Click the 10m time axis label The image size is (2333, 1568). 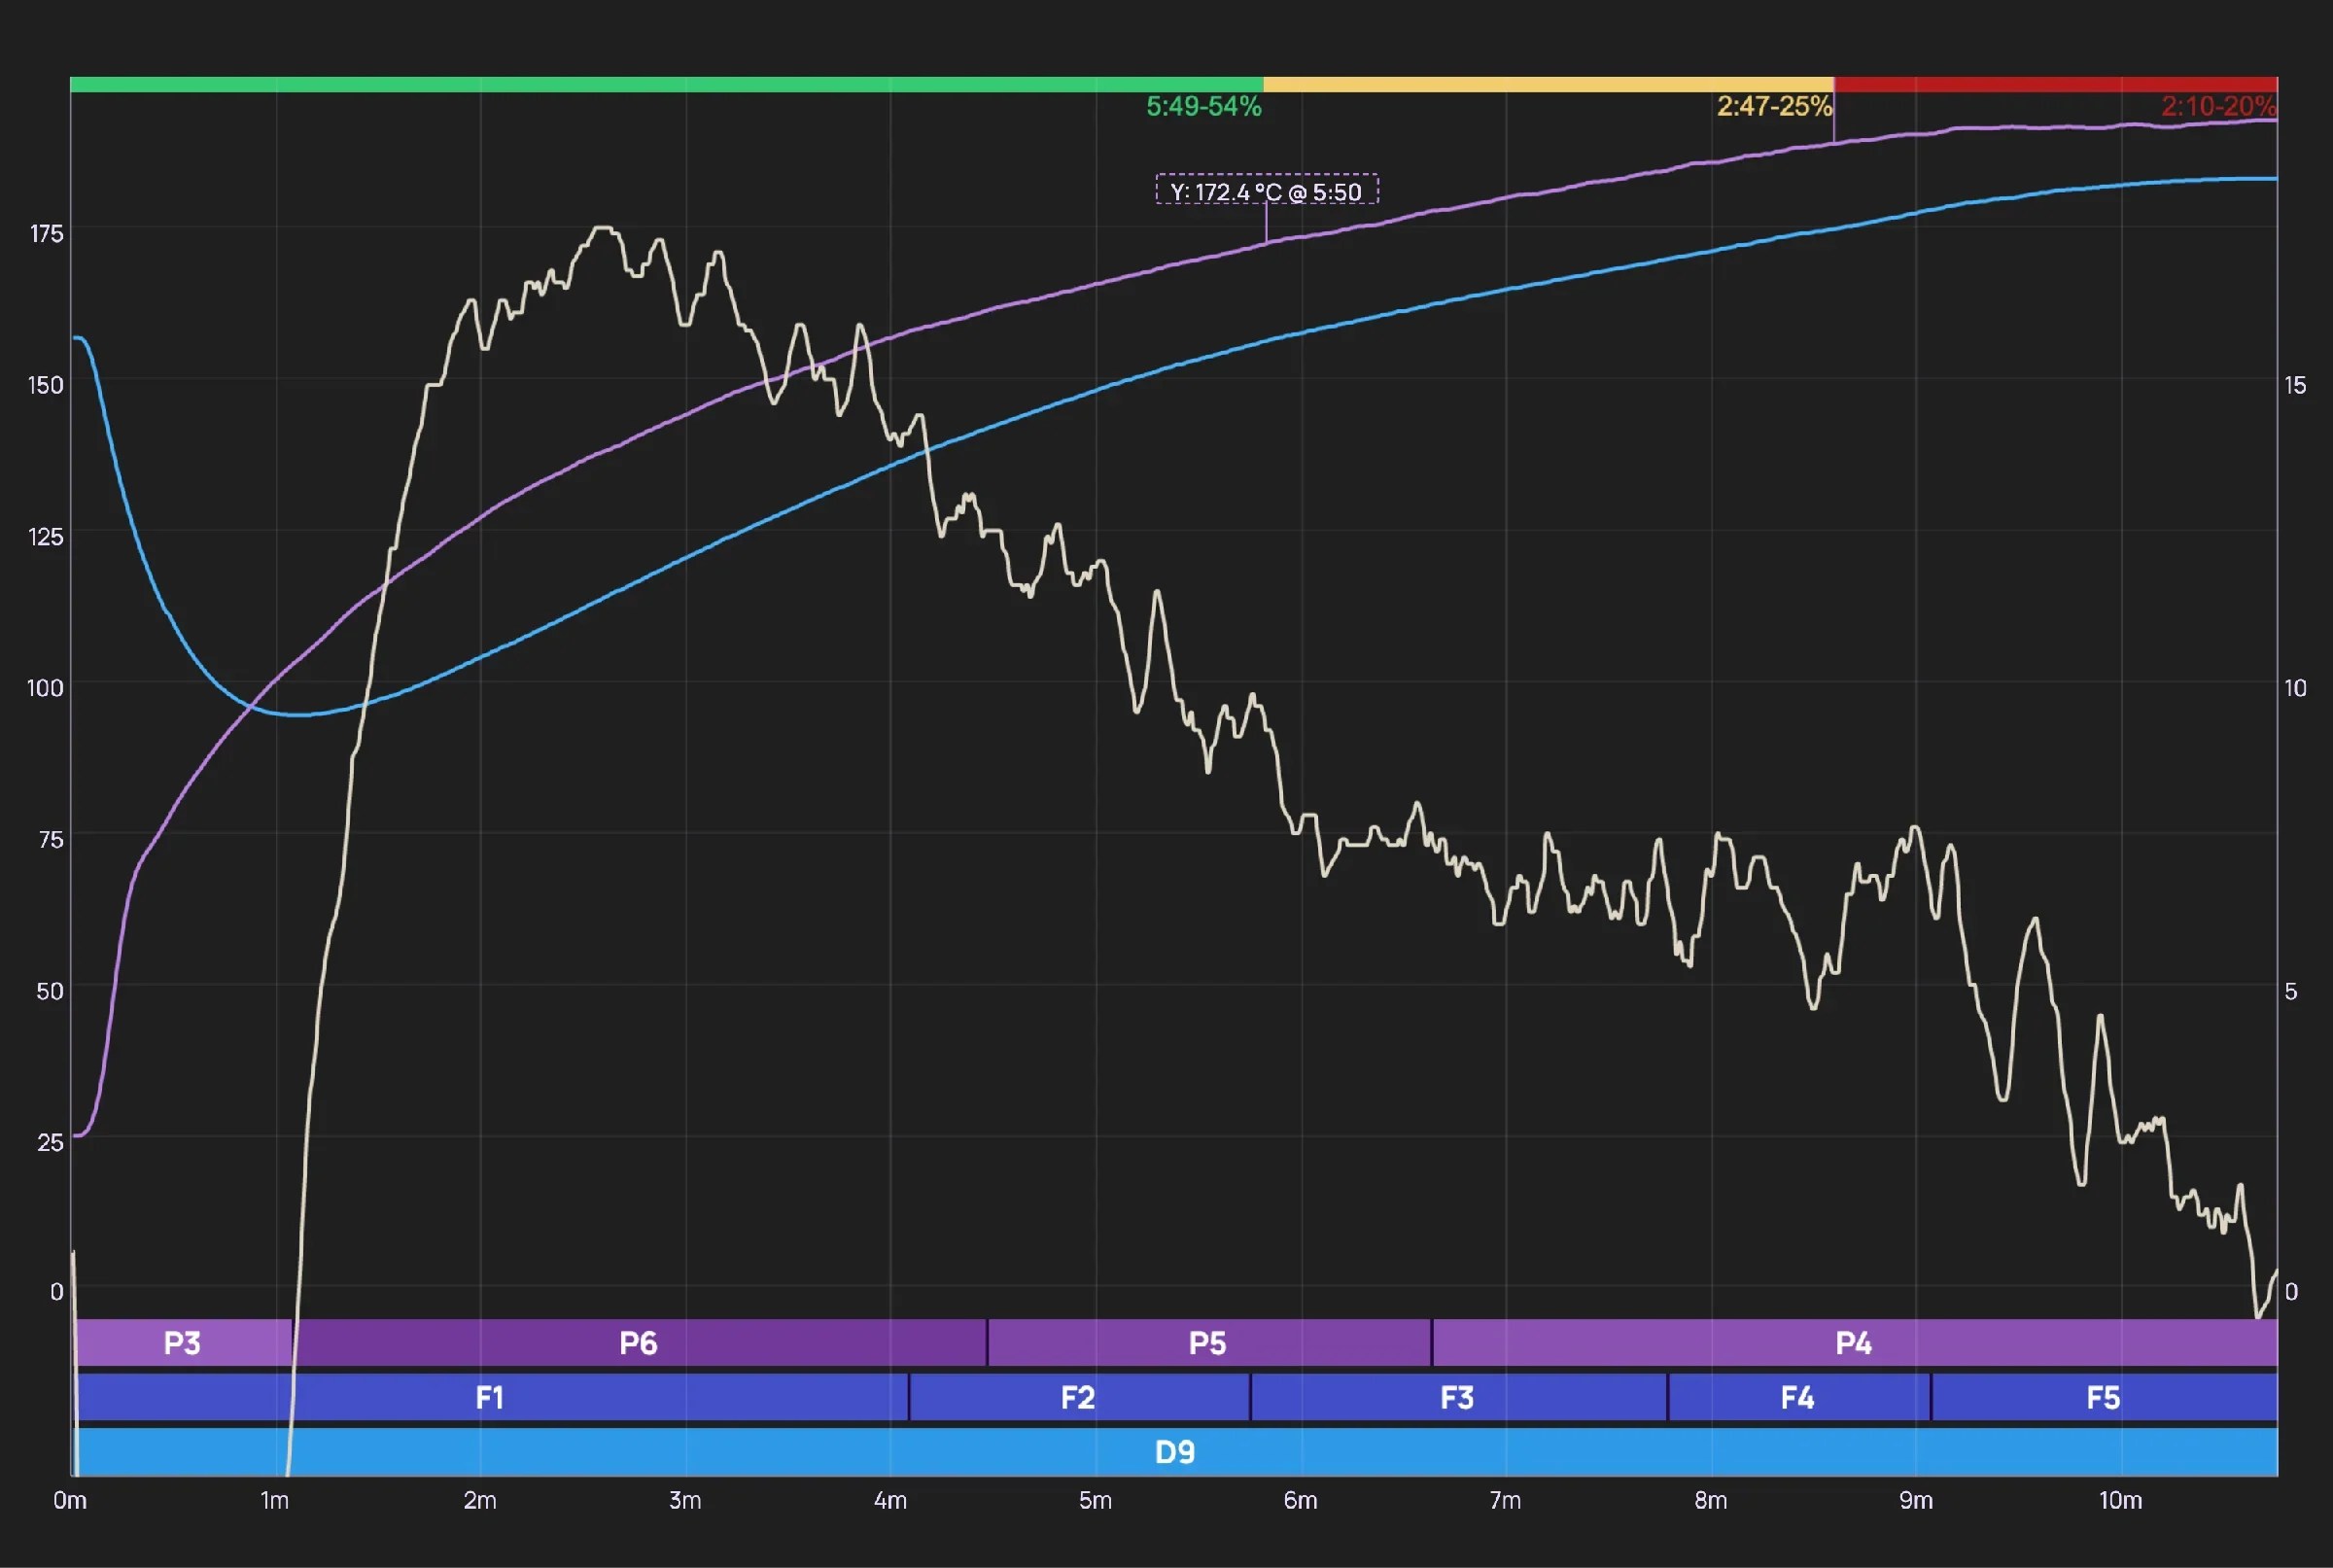[2119, 1500]
